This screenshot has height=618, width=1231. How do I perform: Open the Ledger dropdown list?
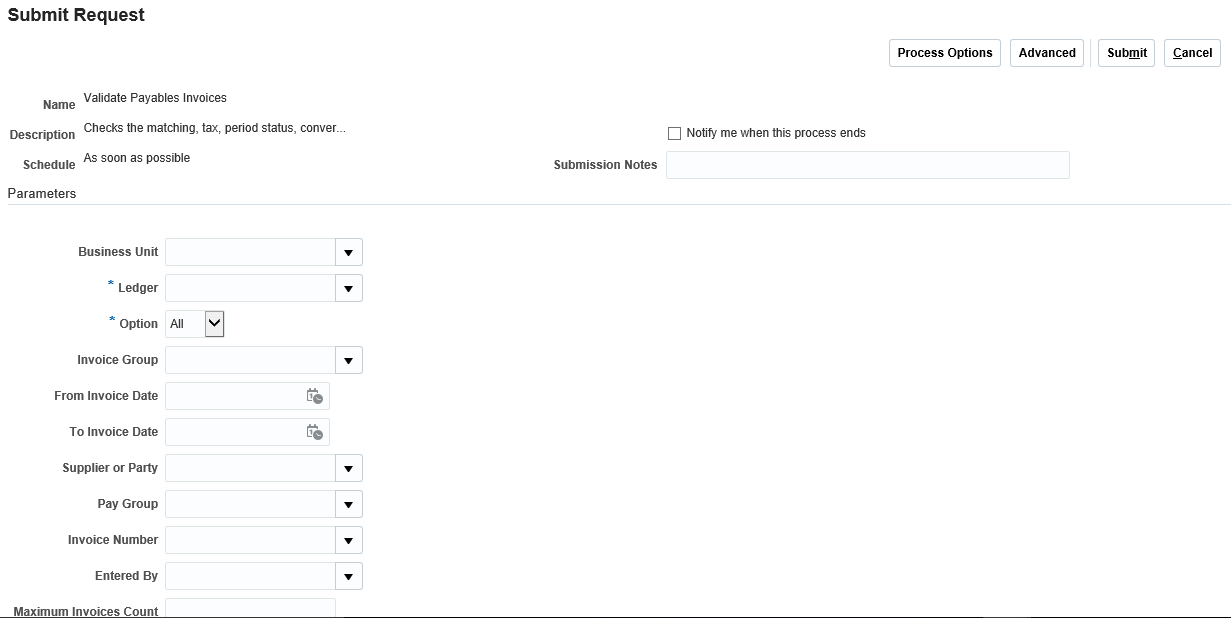[348, 287]
